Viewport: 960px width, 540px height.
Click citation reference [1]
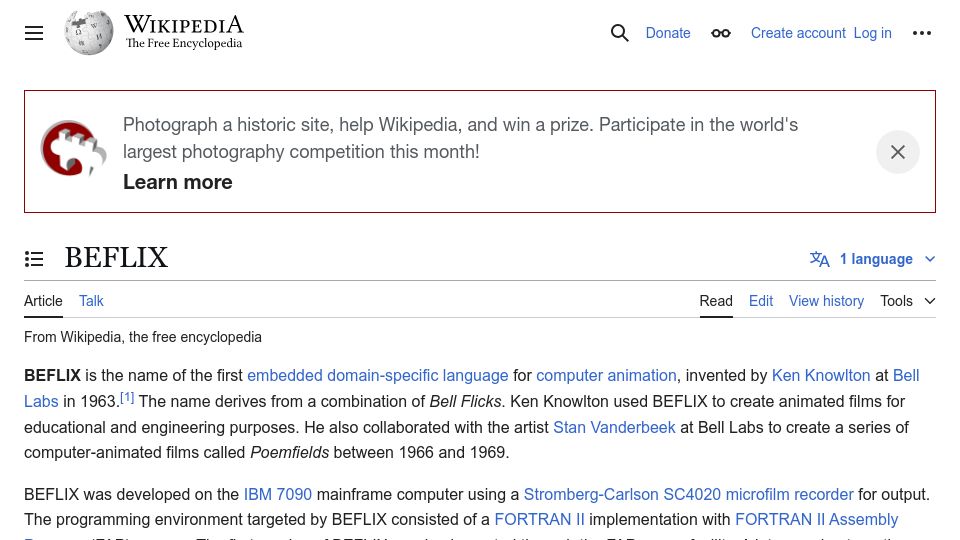click(127, 397)
